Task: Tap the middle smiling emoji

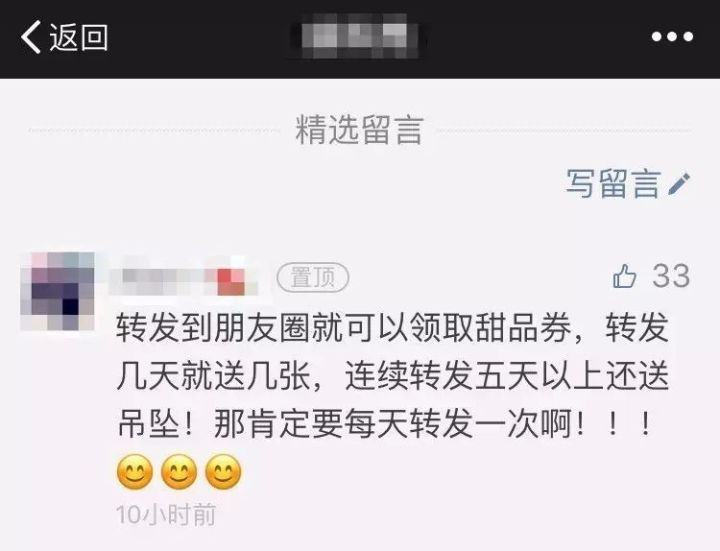Action: [x=179, y=472]
